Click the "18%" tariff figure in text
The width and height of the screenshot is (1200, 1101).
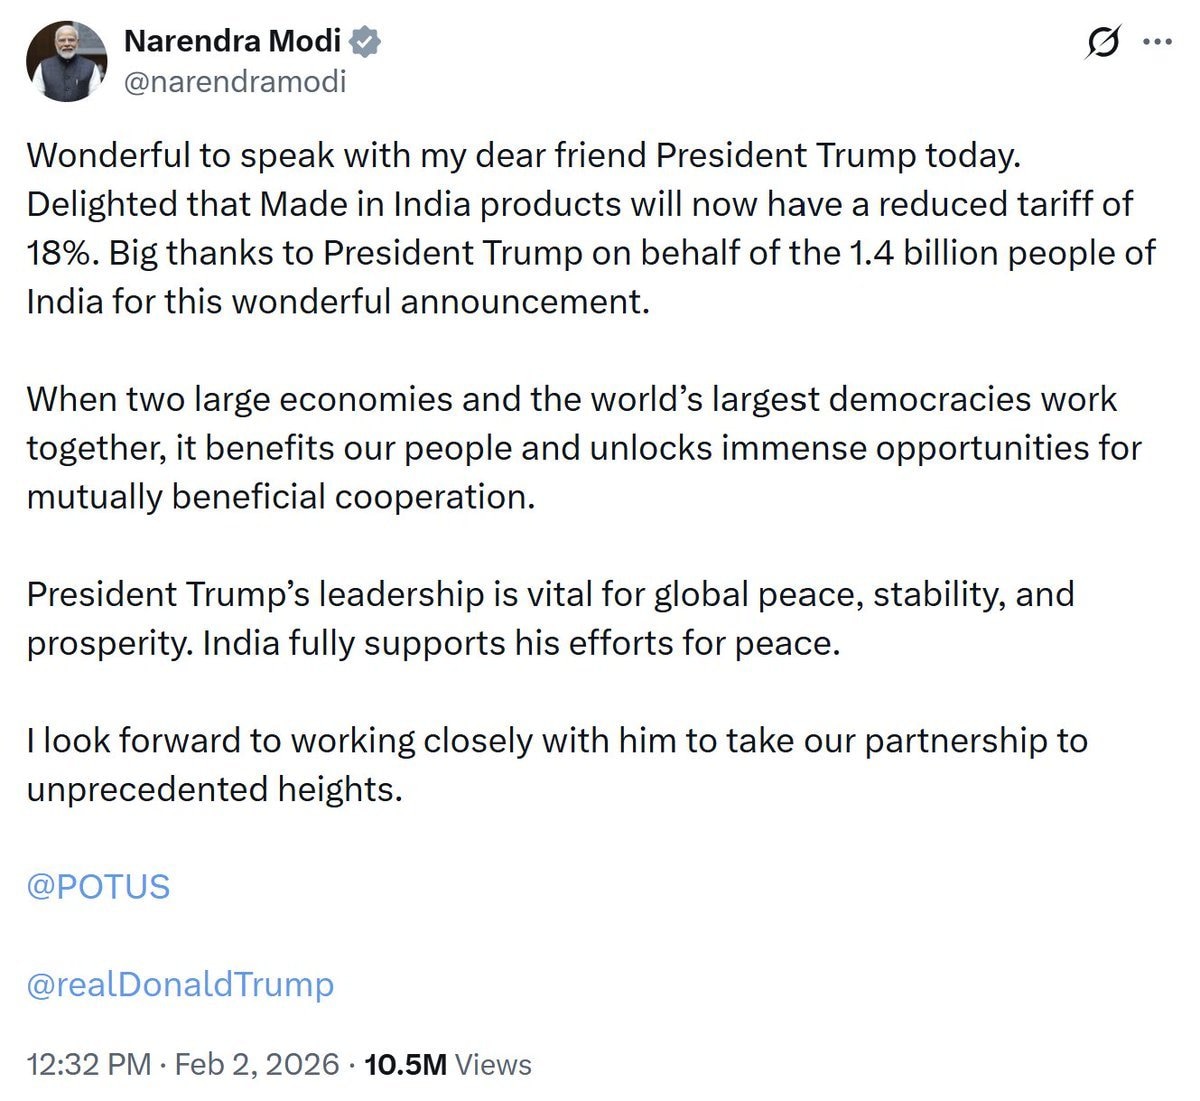[62, 253]
